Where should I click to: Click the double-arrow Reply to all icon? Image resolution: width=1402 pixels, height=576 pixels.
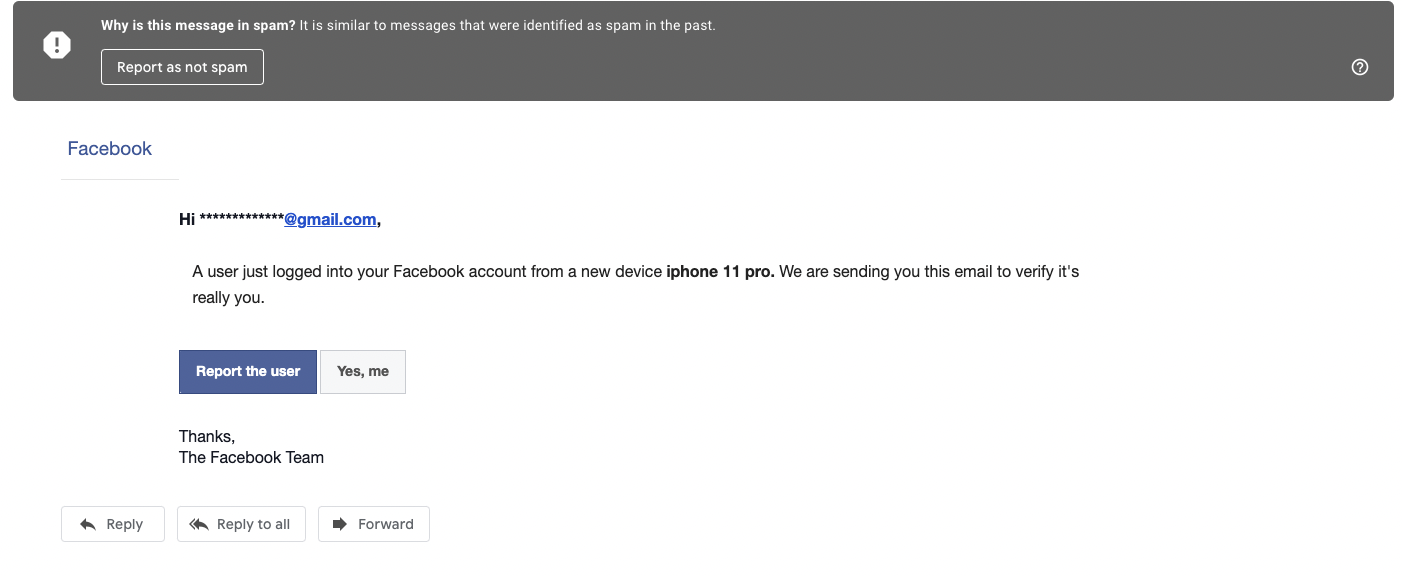(198, 524)
